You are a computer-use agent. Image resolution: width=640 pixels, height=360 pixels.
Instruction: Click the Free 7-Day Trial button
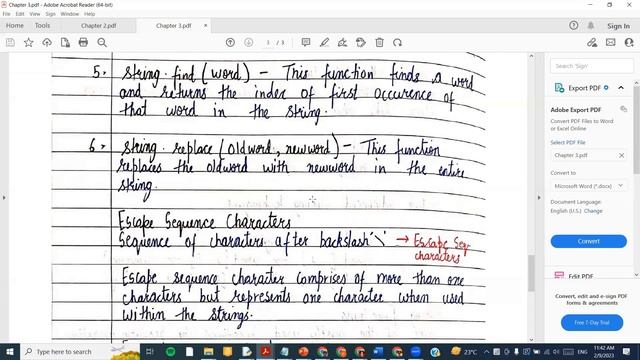tap(592, 322)
